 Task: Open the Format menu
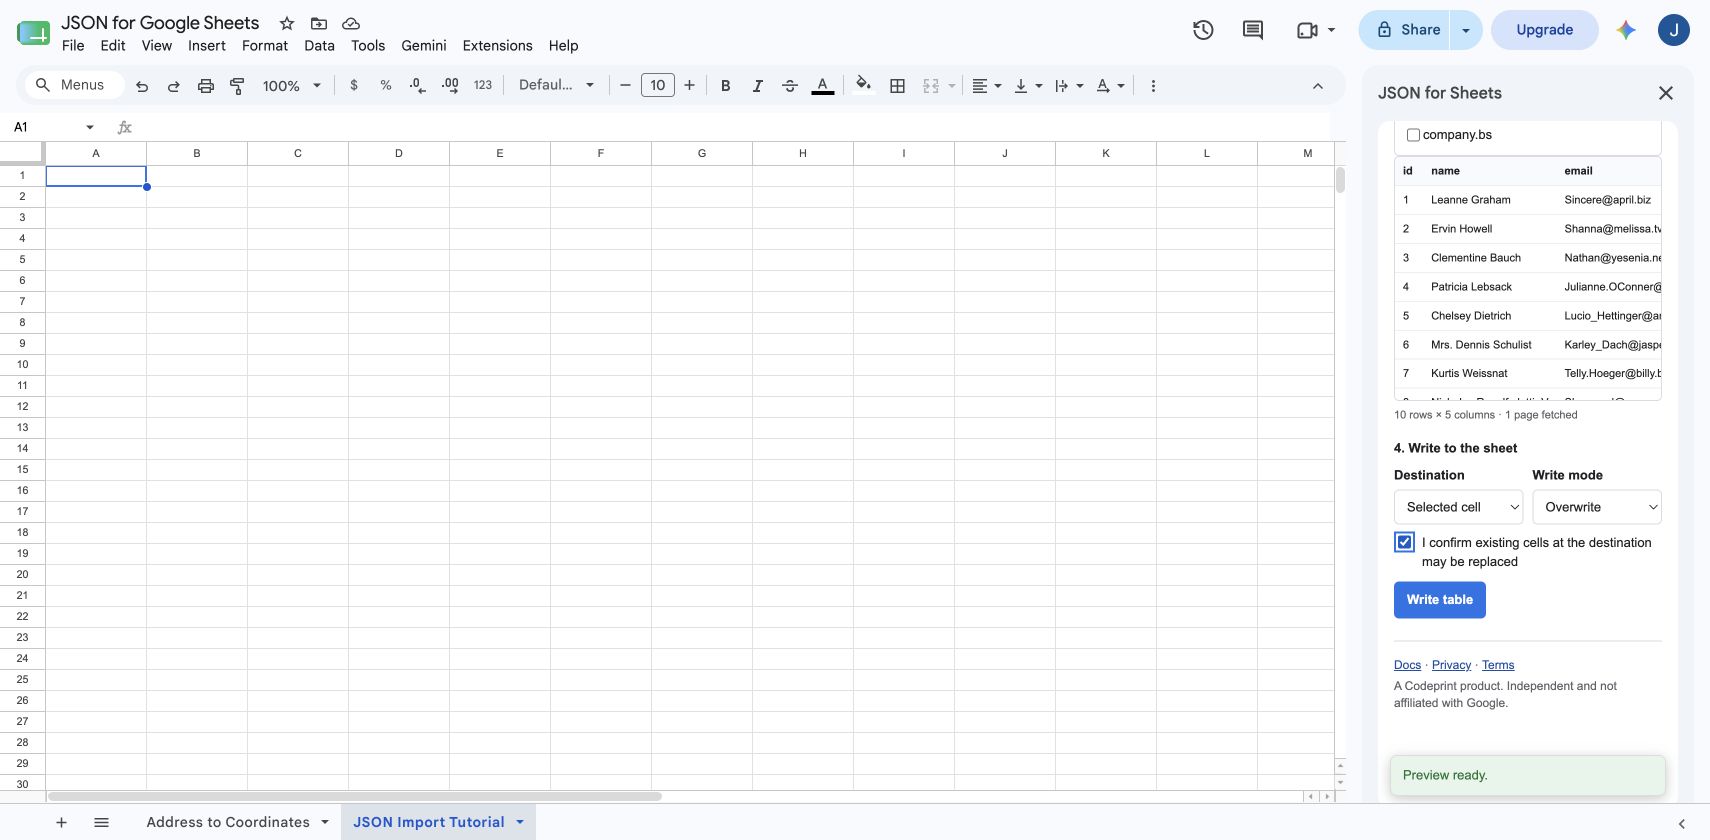pos(265,46)
